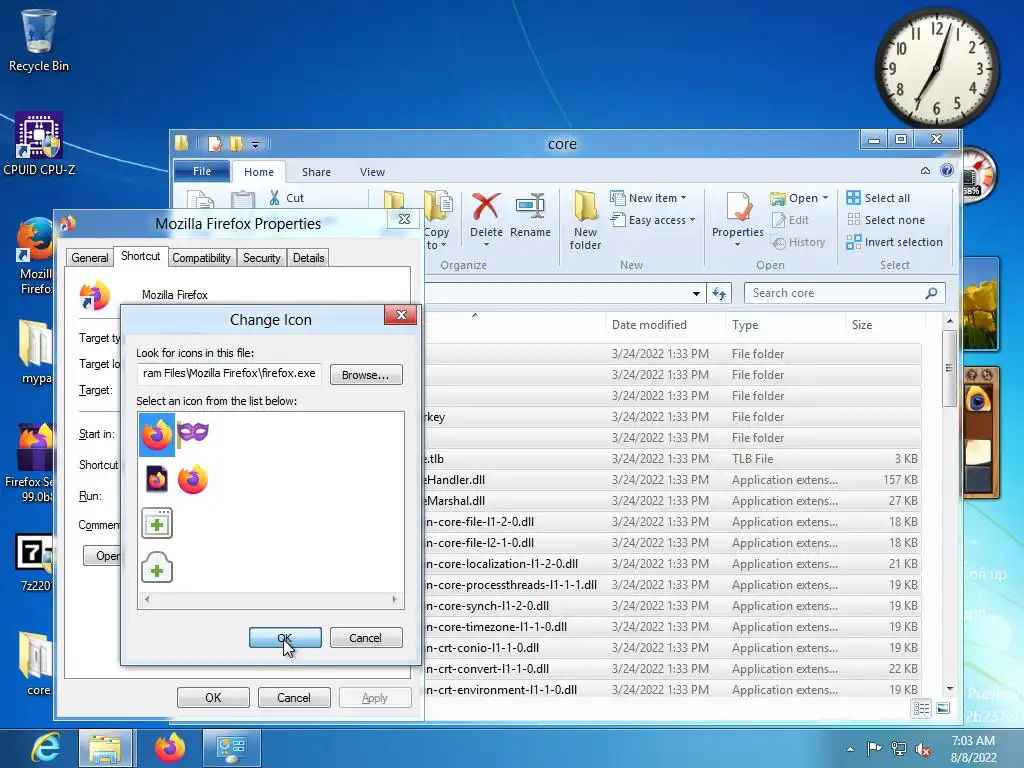The image size is (1024, 768).
Task: Click Firefox icon in the taskbar
Action: point(170,748)
